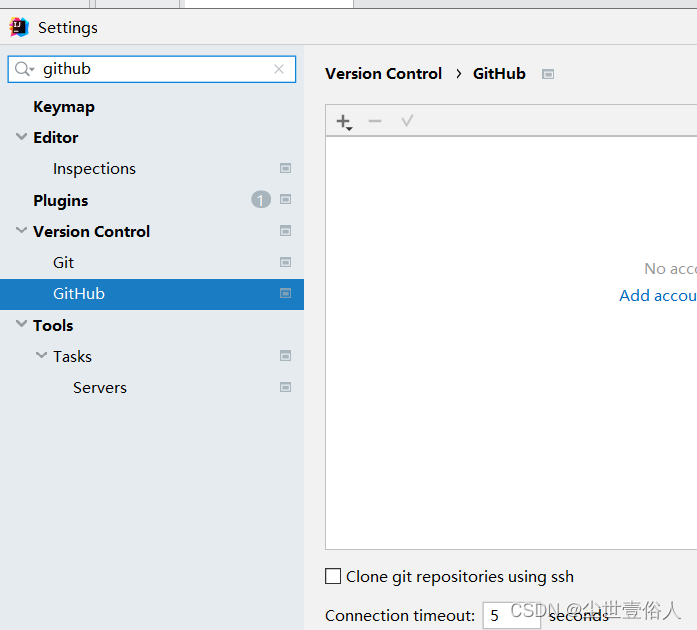This screenshot has width=697, height=630.
Task: Click the Plugins update count badge
Action: click(x=261, y=200)
